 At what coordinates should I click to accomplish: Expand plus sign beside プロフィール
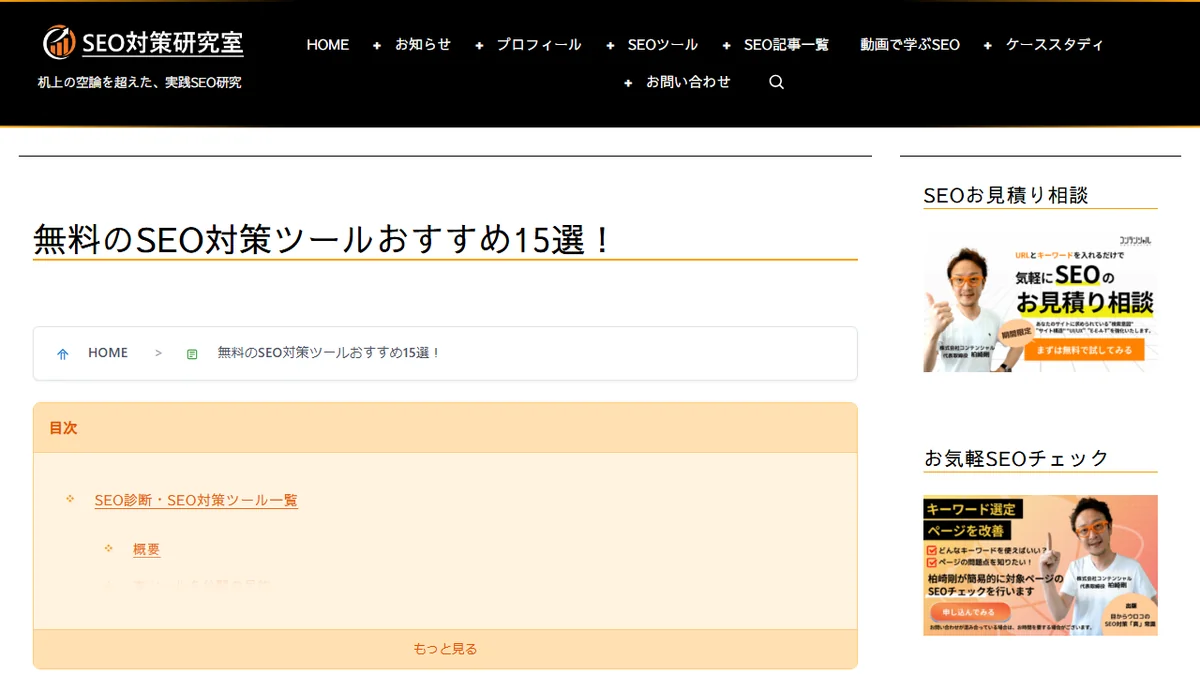click(x=479, y=45)
